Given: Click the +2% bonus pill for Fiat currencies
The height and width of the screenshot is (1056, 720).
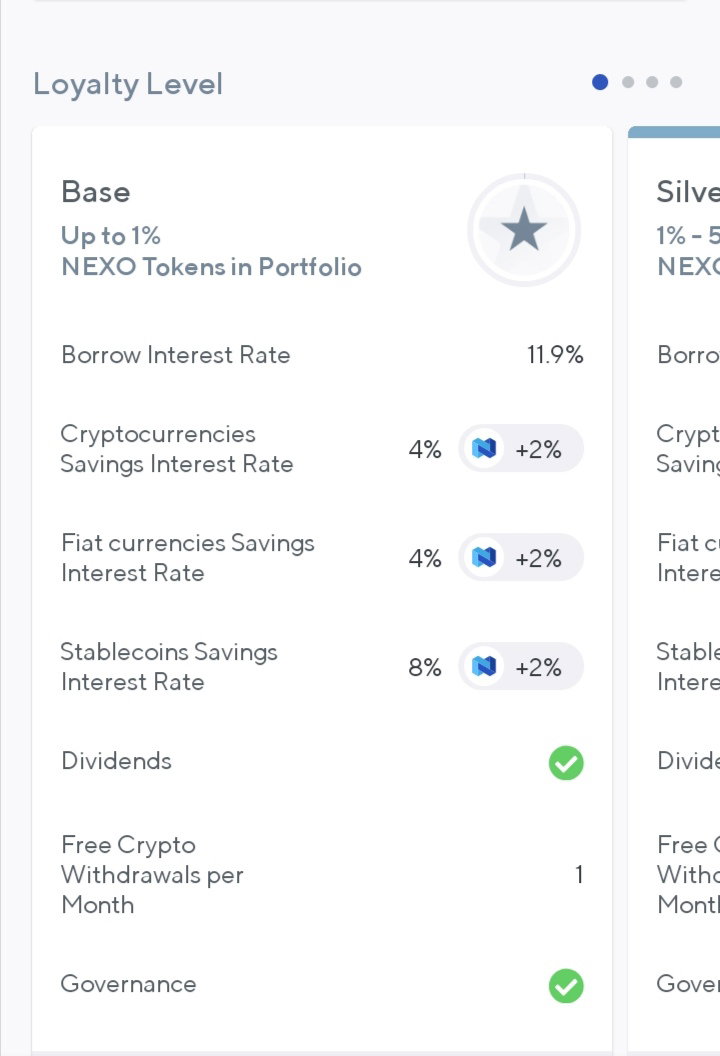Looking at the screenshot, I should point(521,558).
